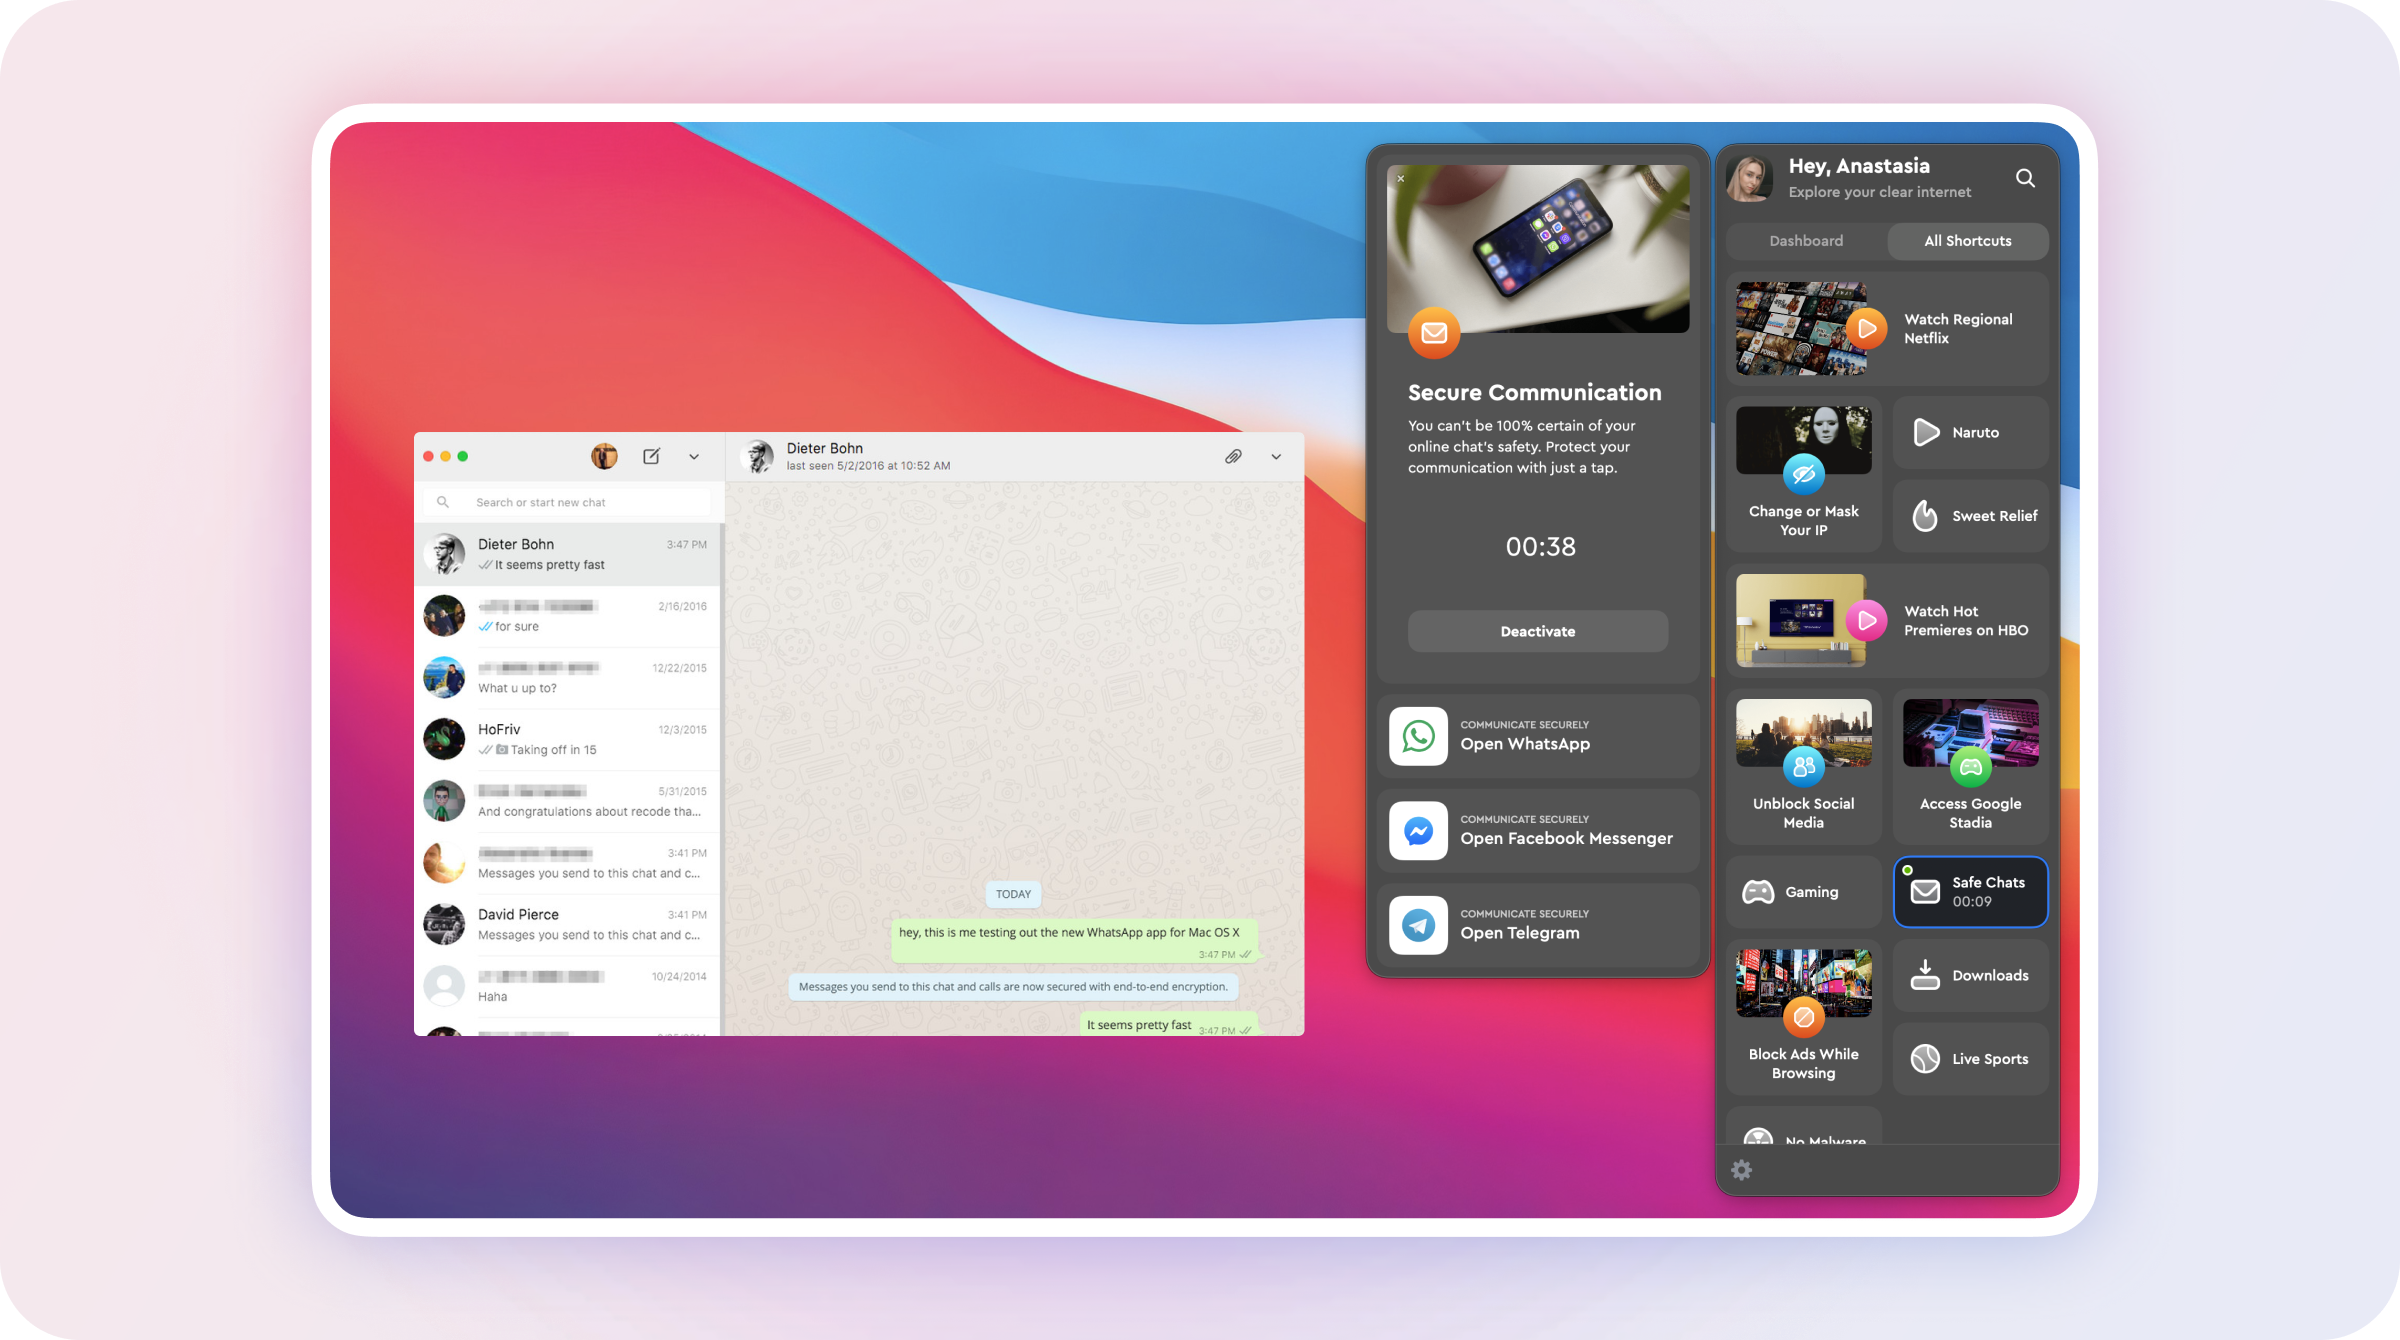2400x1340 pixels.
Task: Click the Google Stadia gaming thumbnail
Action: tap(1971, 733)
